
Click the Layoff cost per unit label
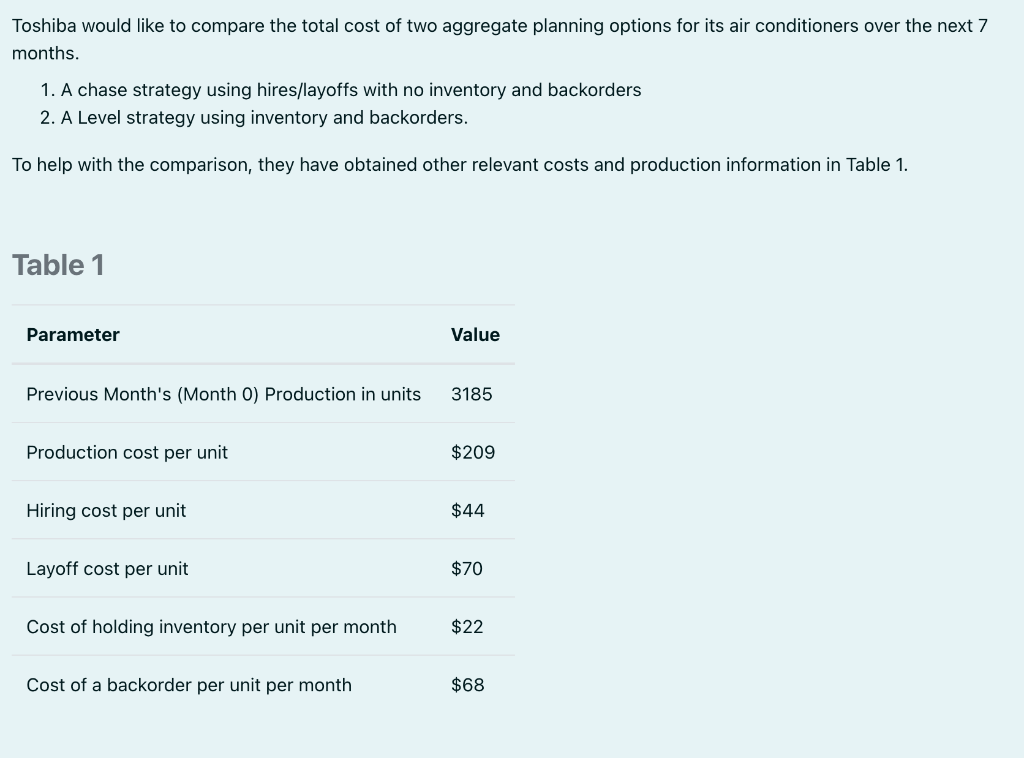pyautogui.click(x=107, y=569)
